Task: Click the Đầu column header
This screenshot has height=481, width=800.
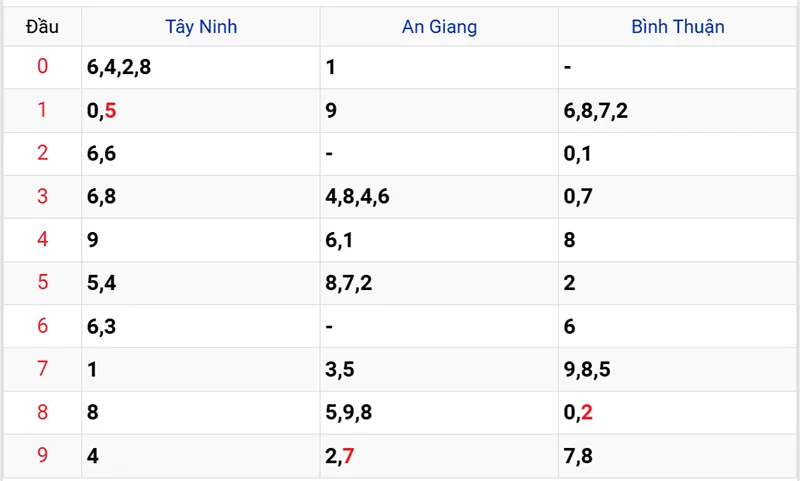Action: click(42, 27)
